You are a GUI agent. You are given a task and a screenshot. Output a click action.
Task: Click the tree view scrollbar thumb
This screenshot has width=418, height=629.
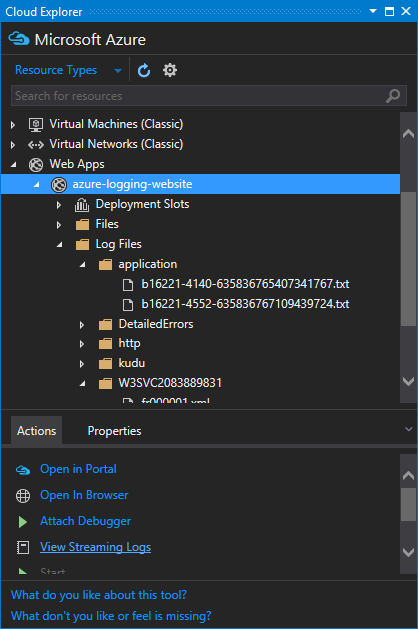408,259
